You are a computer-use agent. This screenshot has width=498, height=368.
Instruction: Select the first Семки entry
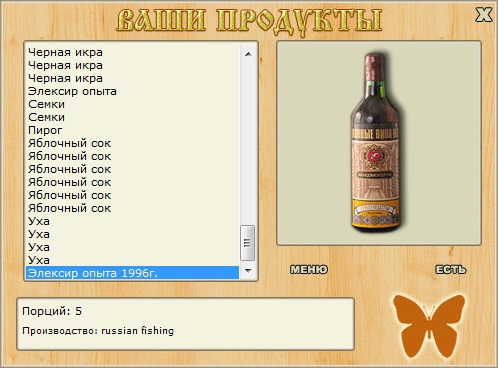(x=132, y=104)
